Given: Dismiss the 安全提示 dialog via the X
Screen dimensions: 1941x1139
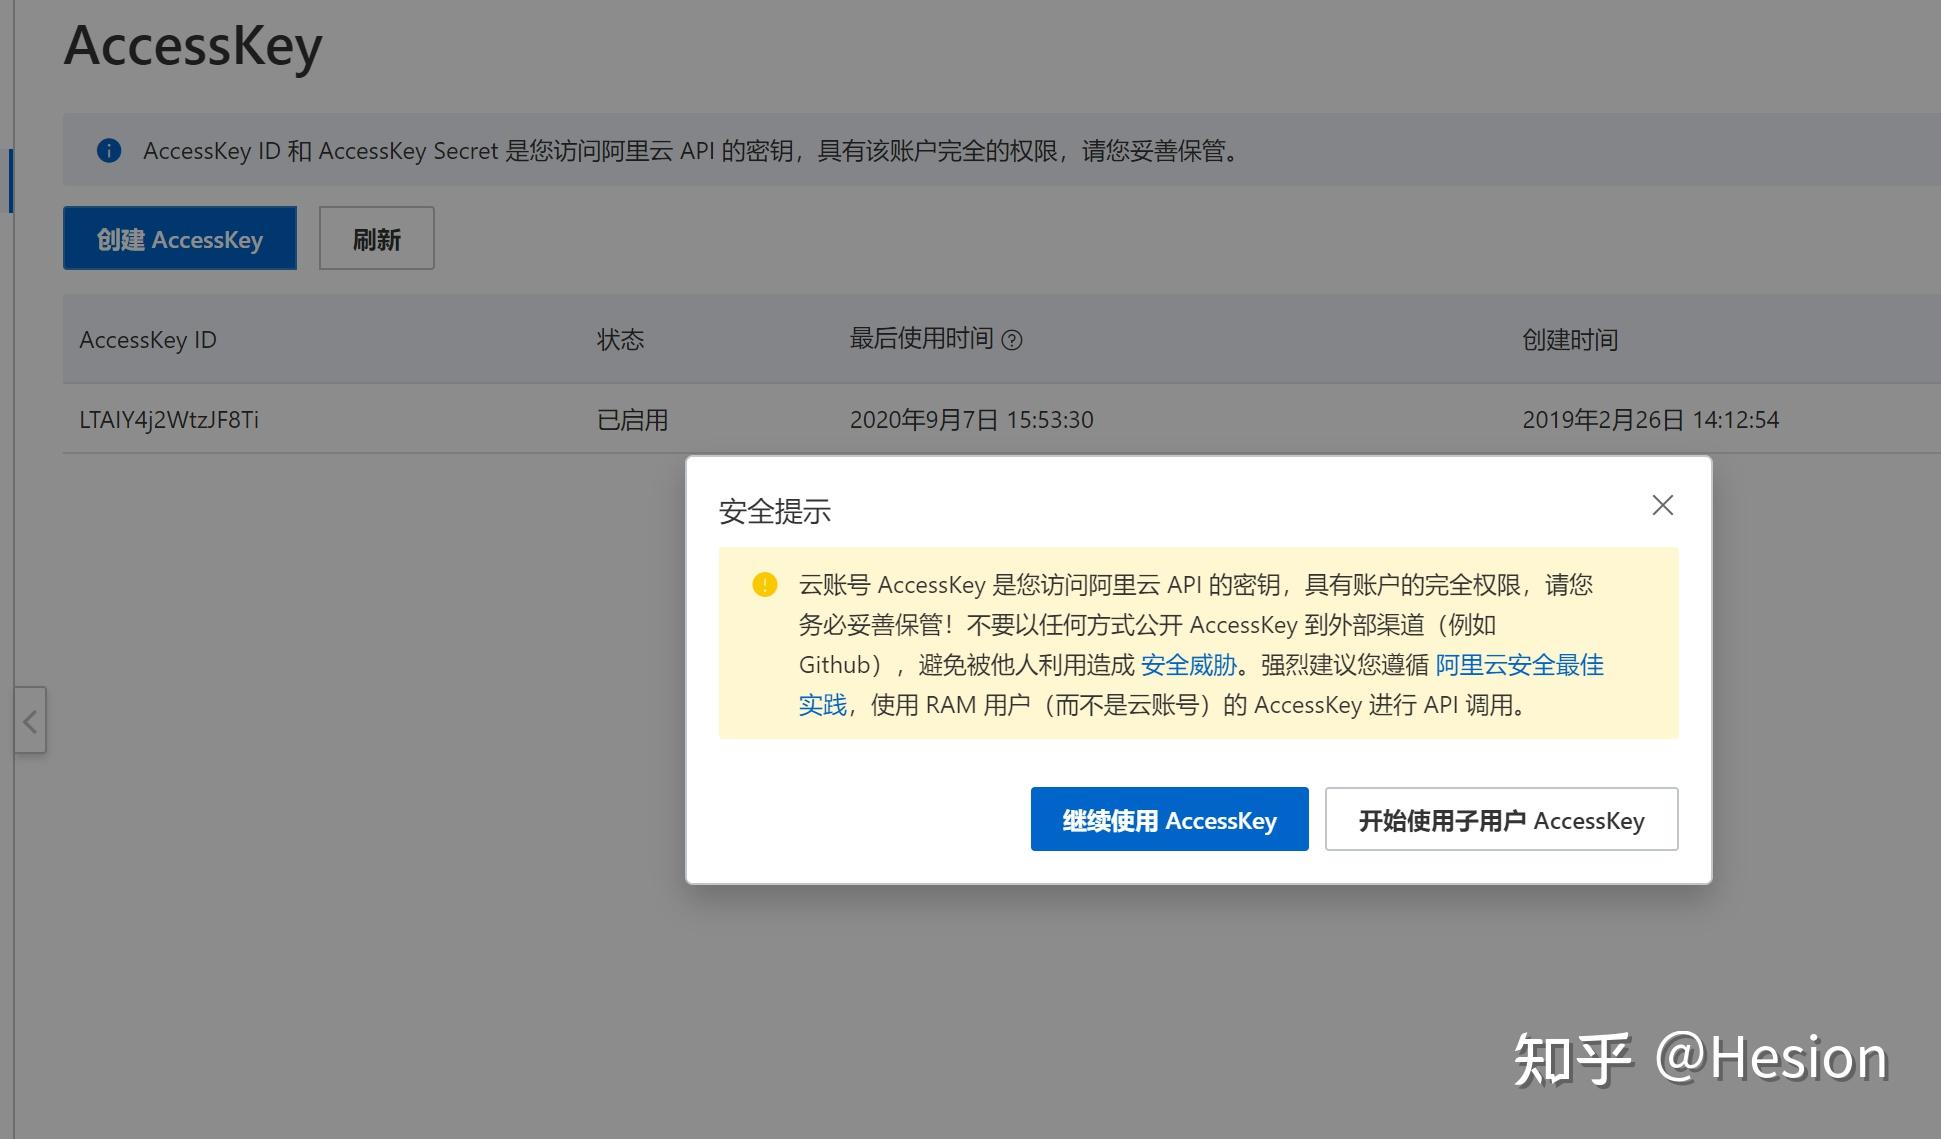Looking at the screenshot, I should click(1662, 505).
